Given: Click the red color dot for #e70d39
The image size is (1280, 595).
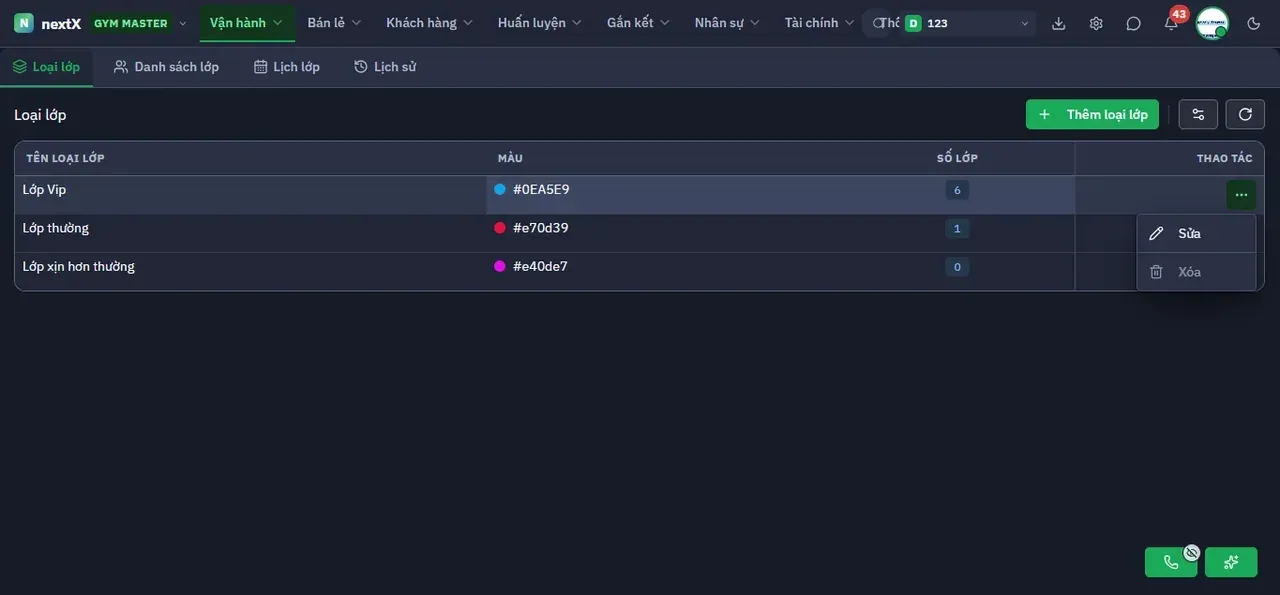Looking at the screenshot, I should click(500, 228).
